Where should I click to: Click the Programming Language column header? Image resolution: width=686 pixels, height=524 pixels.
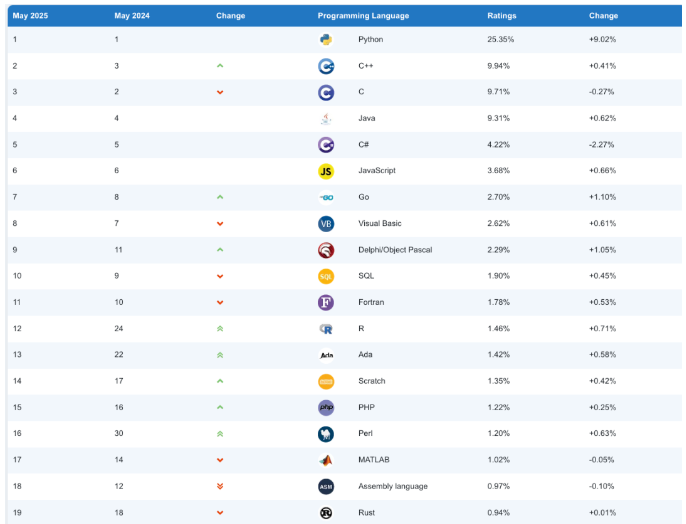362,16
